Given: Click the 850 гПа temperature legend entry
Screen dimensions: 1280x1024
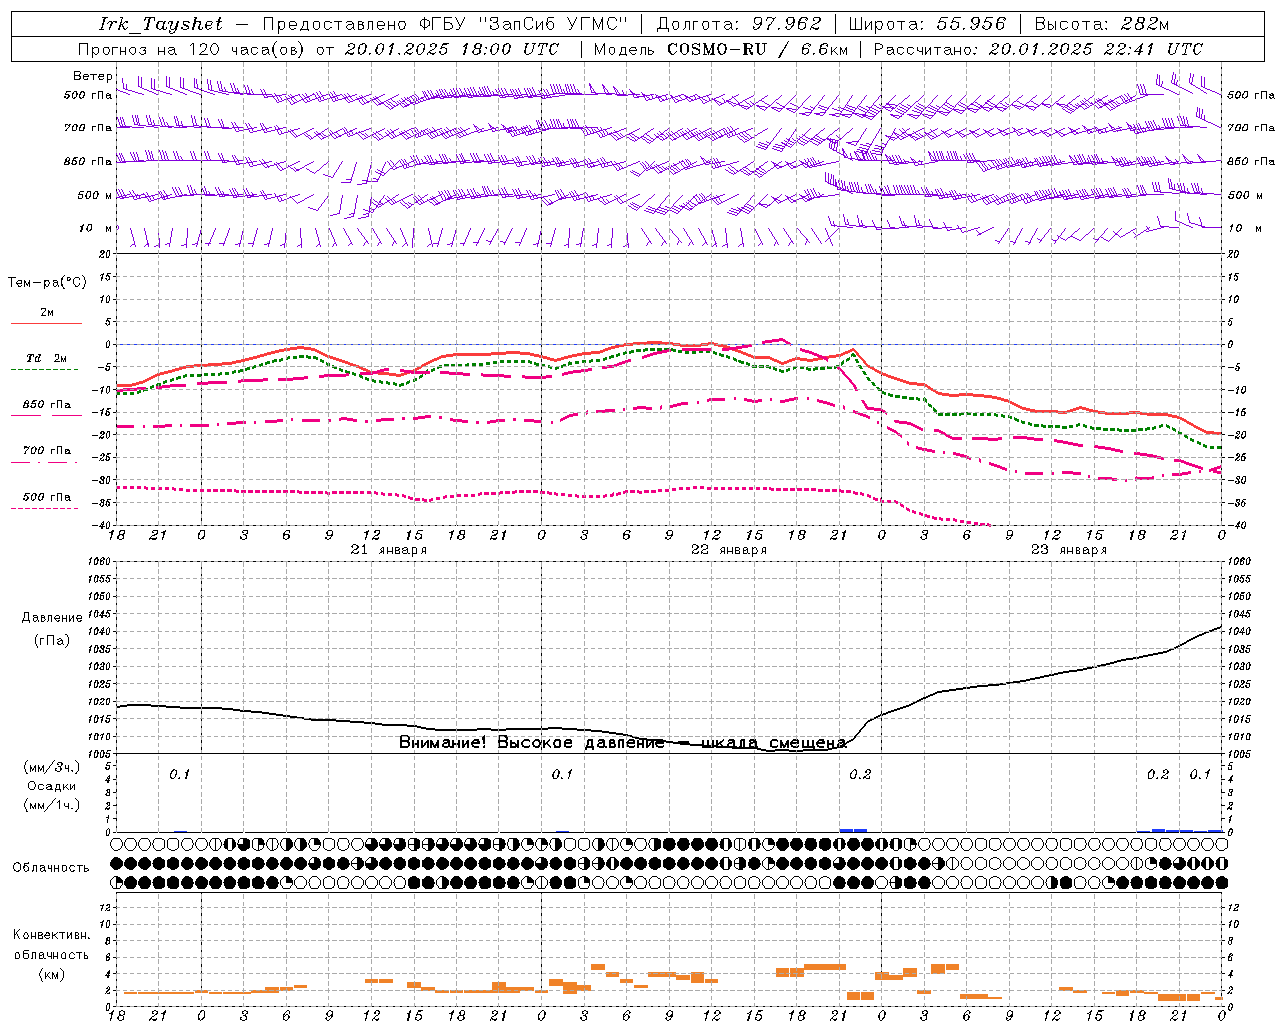Looking at the screenshot, I should (47, 405).
